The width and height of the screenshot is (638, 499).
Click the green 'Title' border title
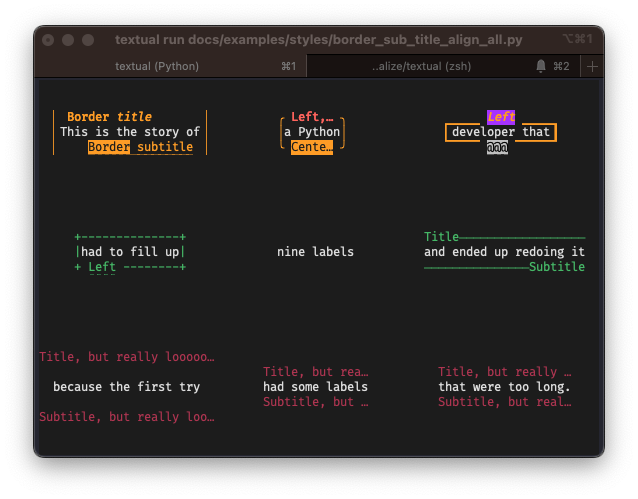pos(441,237)
